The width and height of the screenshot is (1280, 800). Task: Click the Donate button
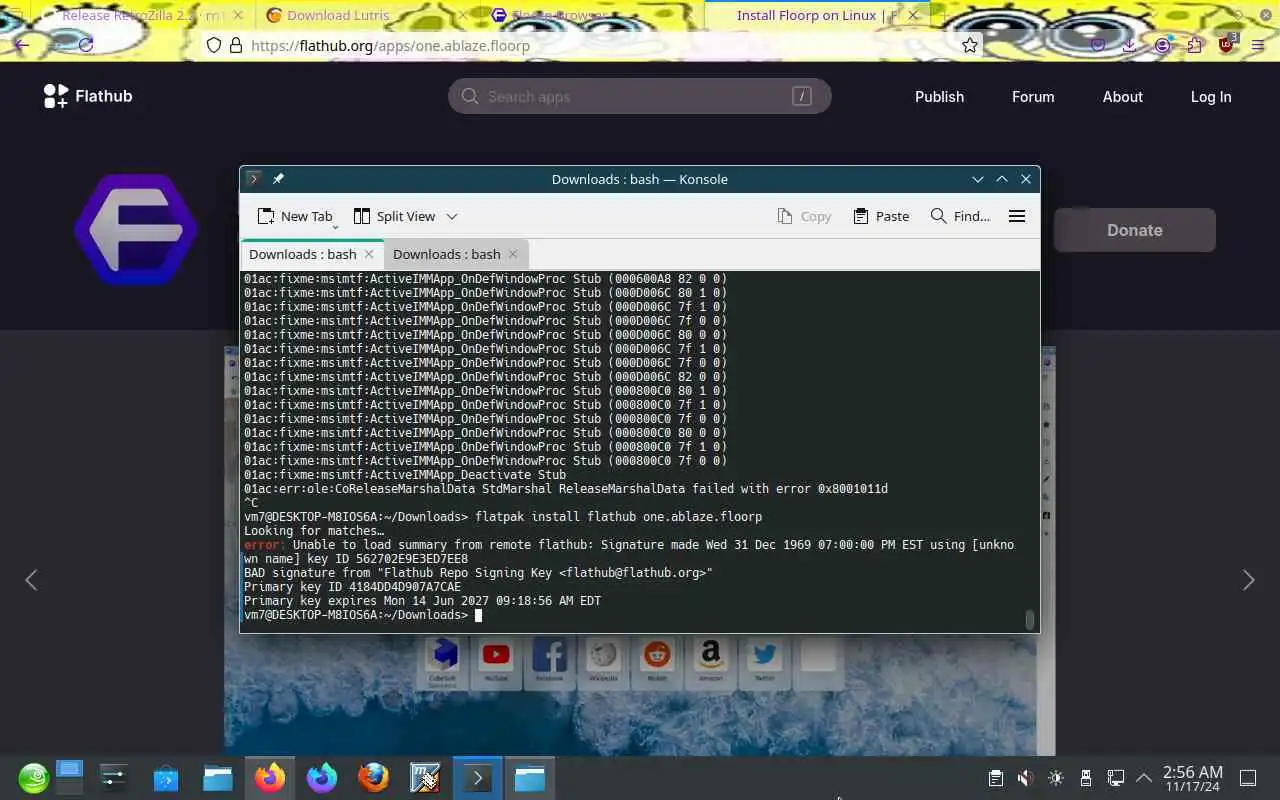1135,230
